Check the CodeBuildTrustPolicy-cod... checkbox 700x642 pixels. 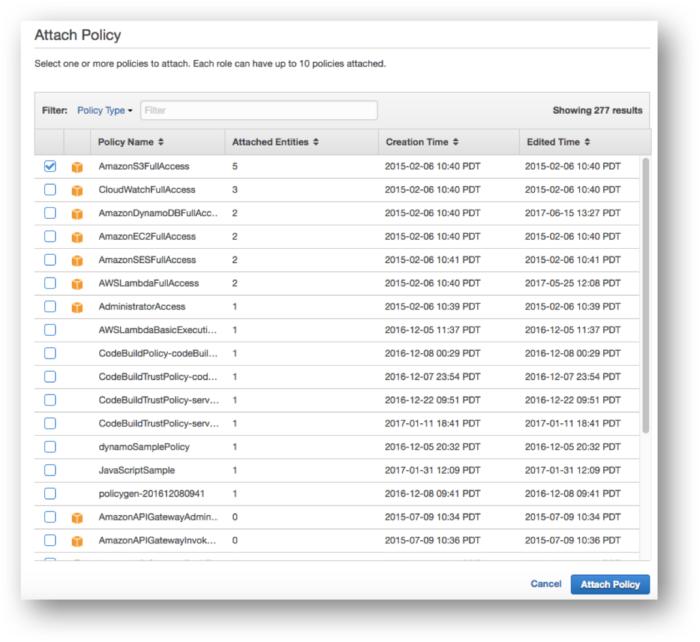(x=50, y=377)
